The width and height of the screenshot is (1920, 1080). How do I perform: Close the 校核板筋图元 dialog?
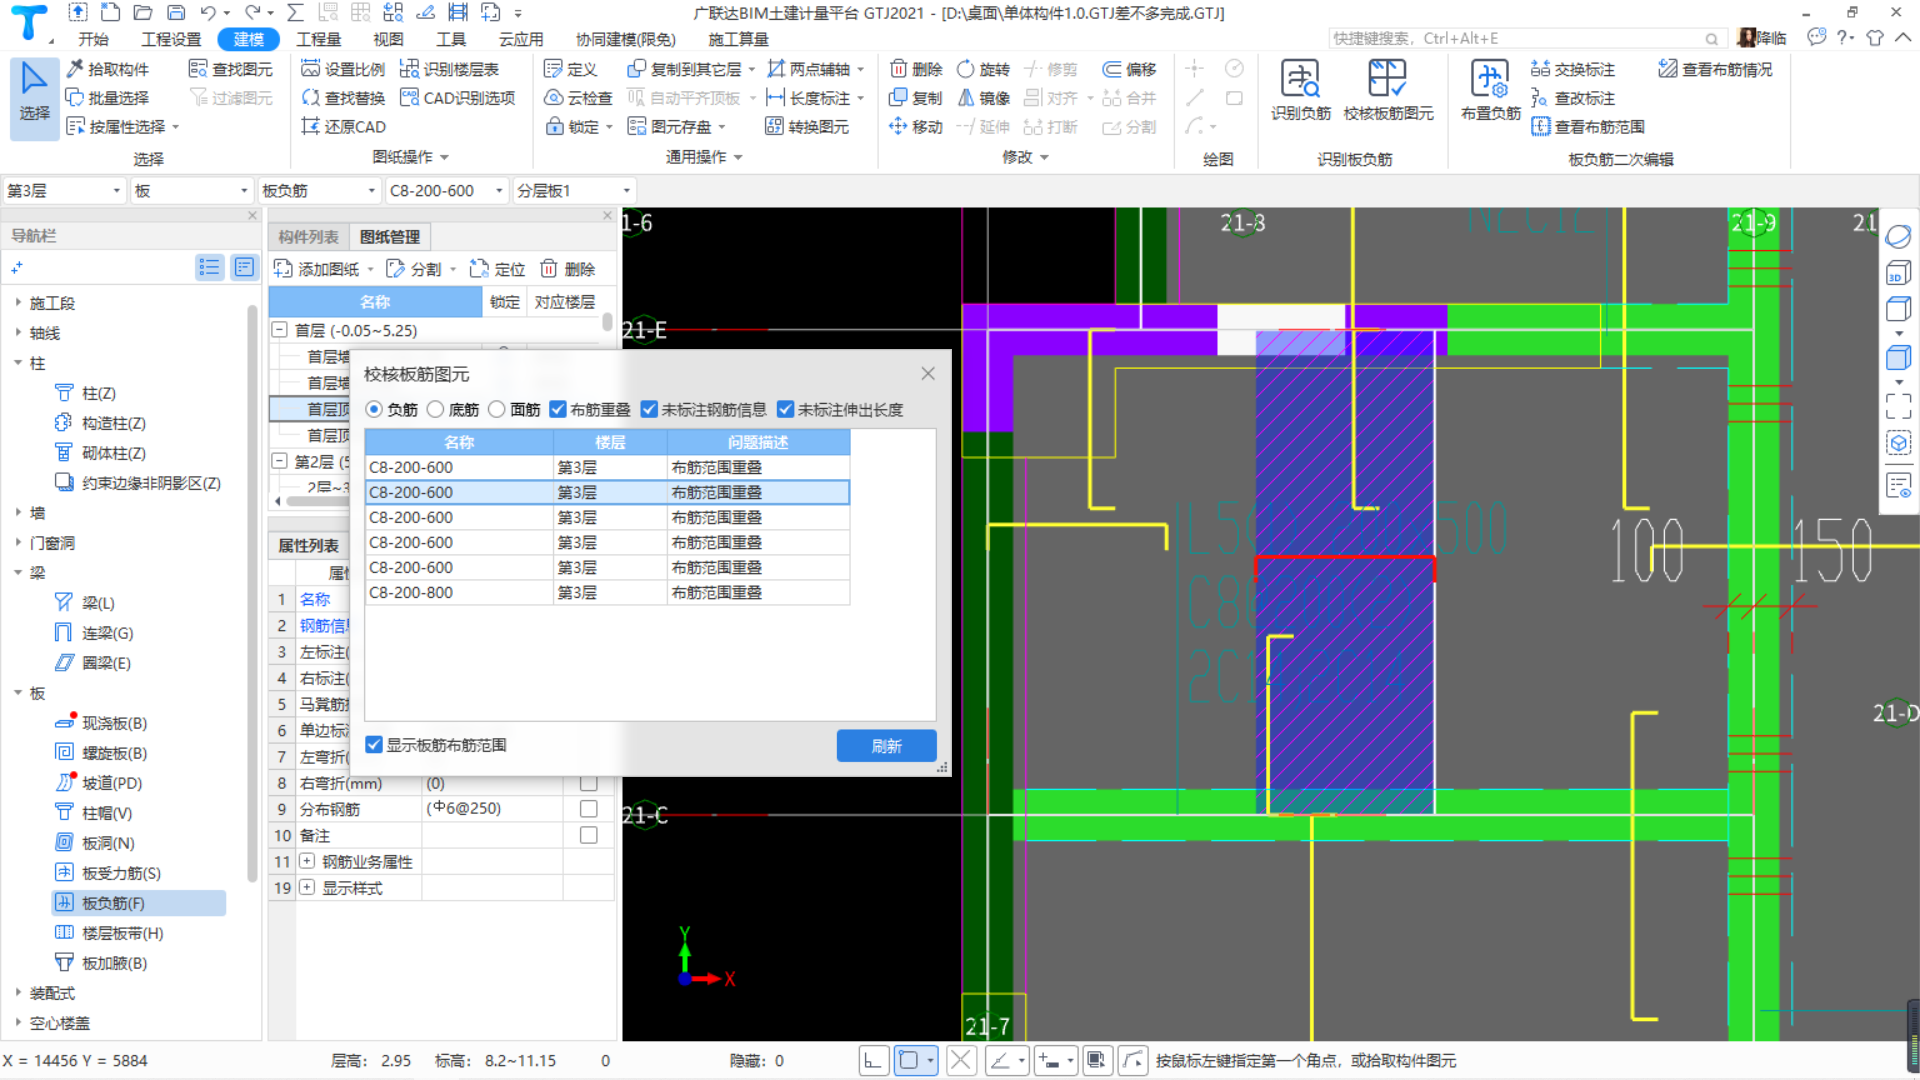pyautogui.click(x=928, y=373)
